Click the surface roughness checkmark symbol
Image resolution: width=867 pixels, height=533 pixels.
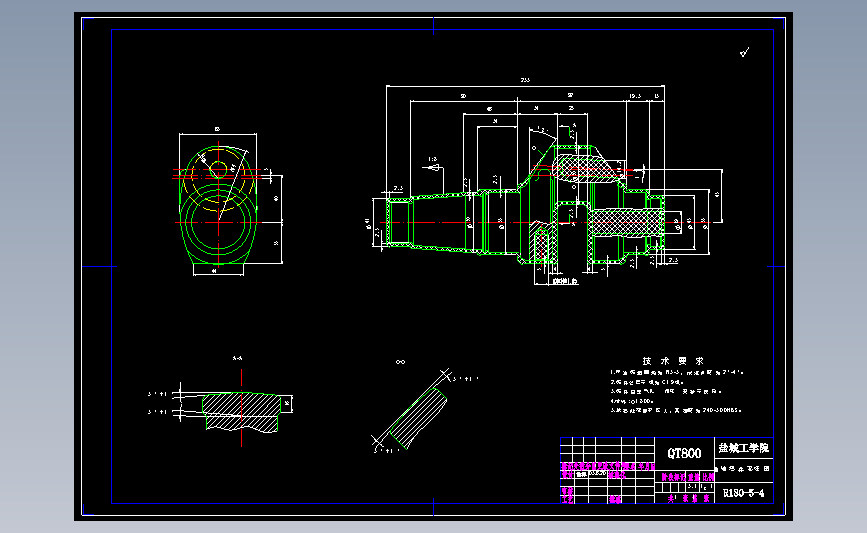pyautogui.click(x=745, y=52)
